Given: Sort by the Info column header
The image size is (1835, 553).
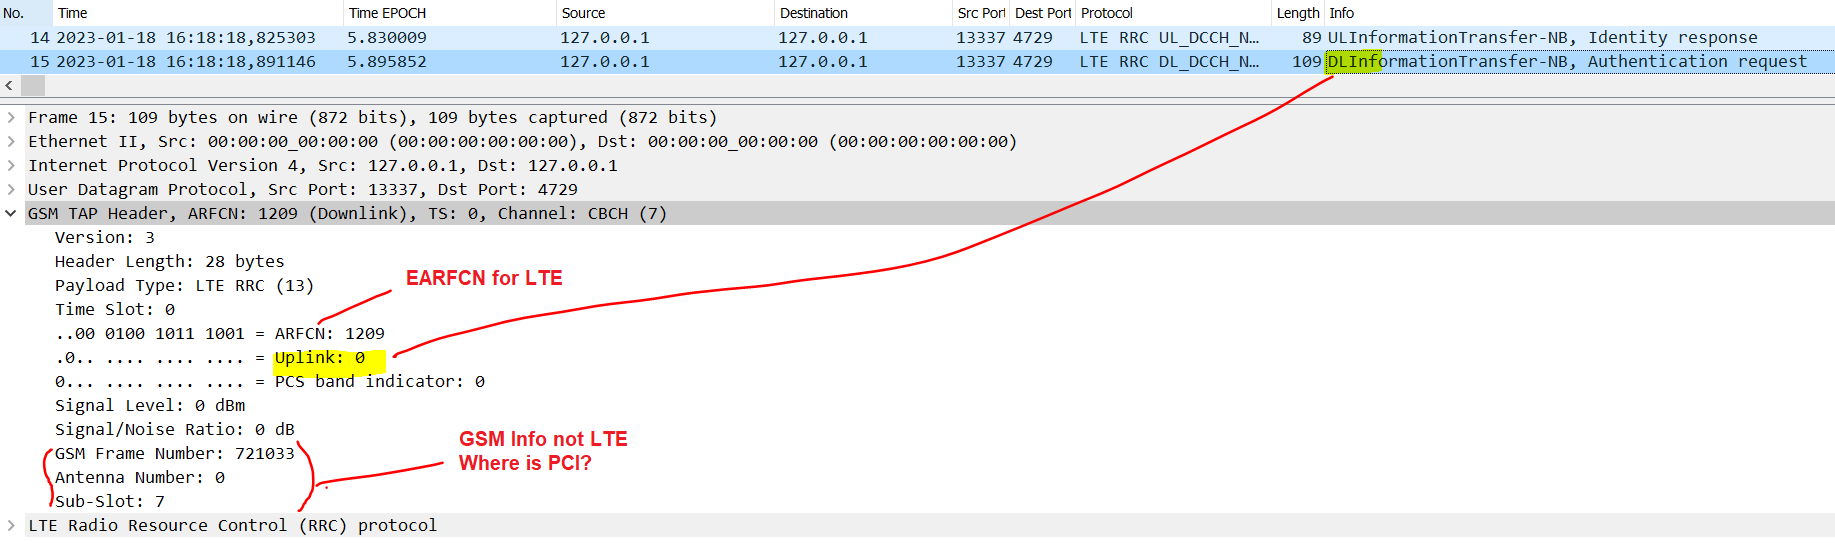Looking at the screenshot, I should (x=1580, y=13).
